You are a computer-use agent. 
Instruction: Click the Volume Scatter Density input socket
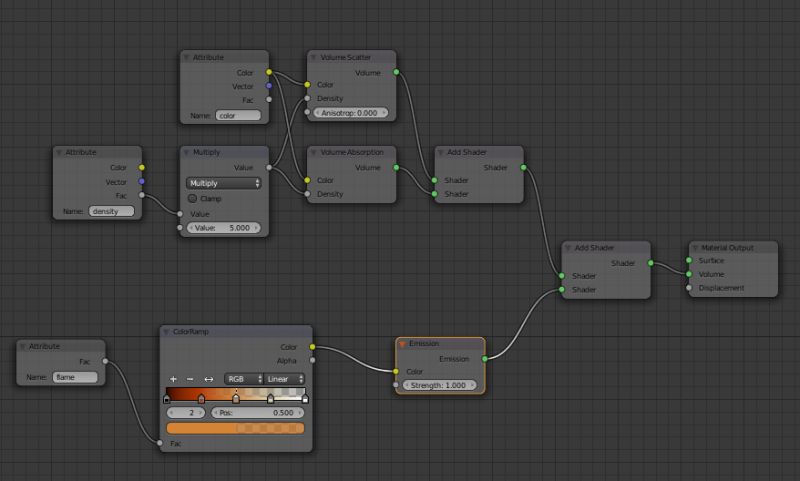point(307,98)
